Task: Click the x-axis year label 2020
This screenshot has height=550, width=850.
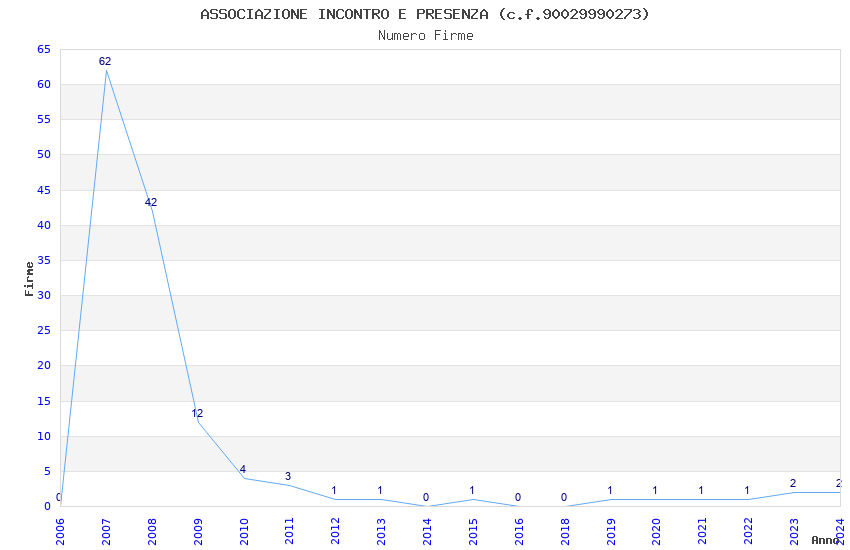Action: 656,532
